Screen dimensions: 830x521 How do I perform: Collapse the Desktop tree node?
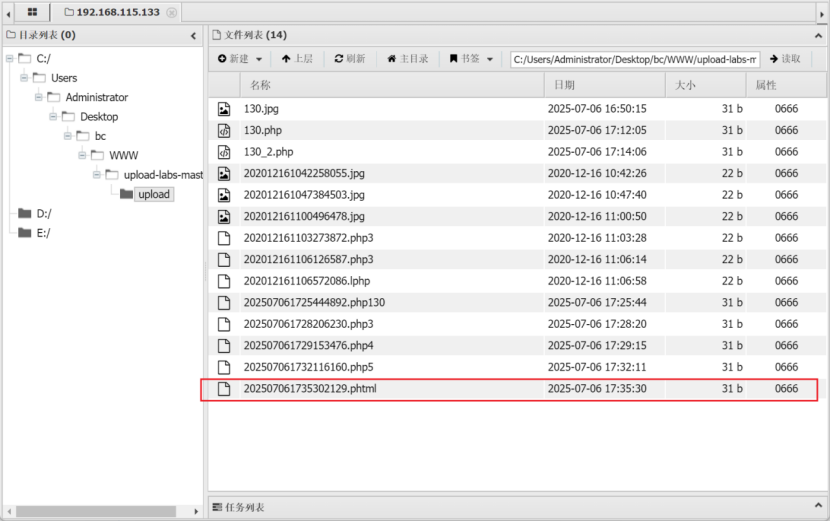[53, 116]
